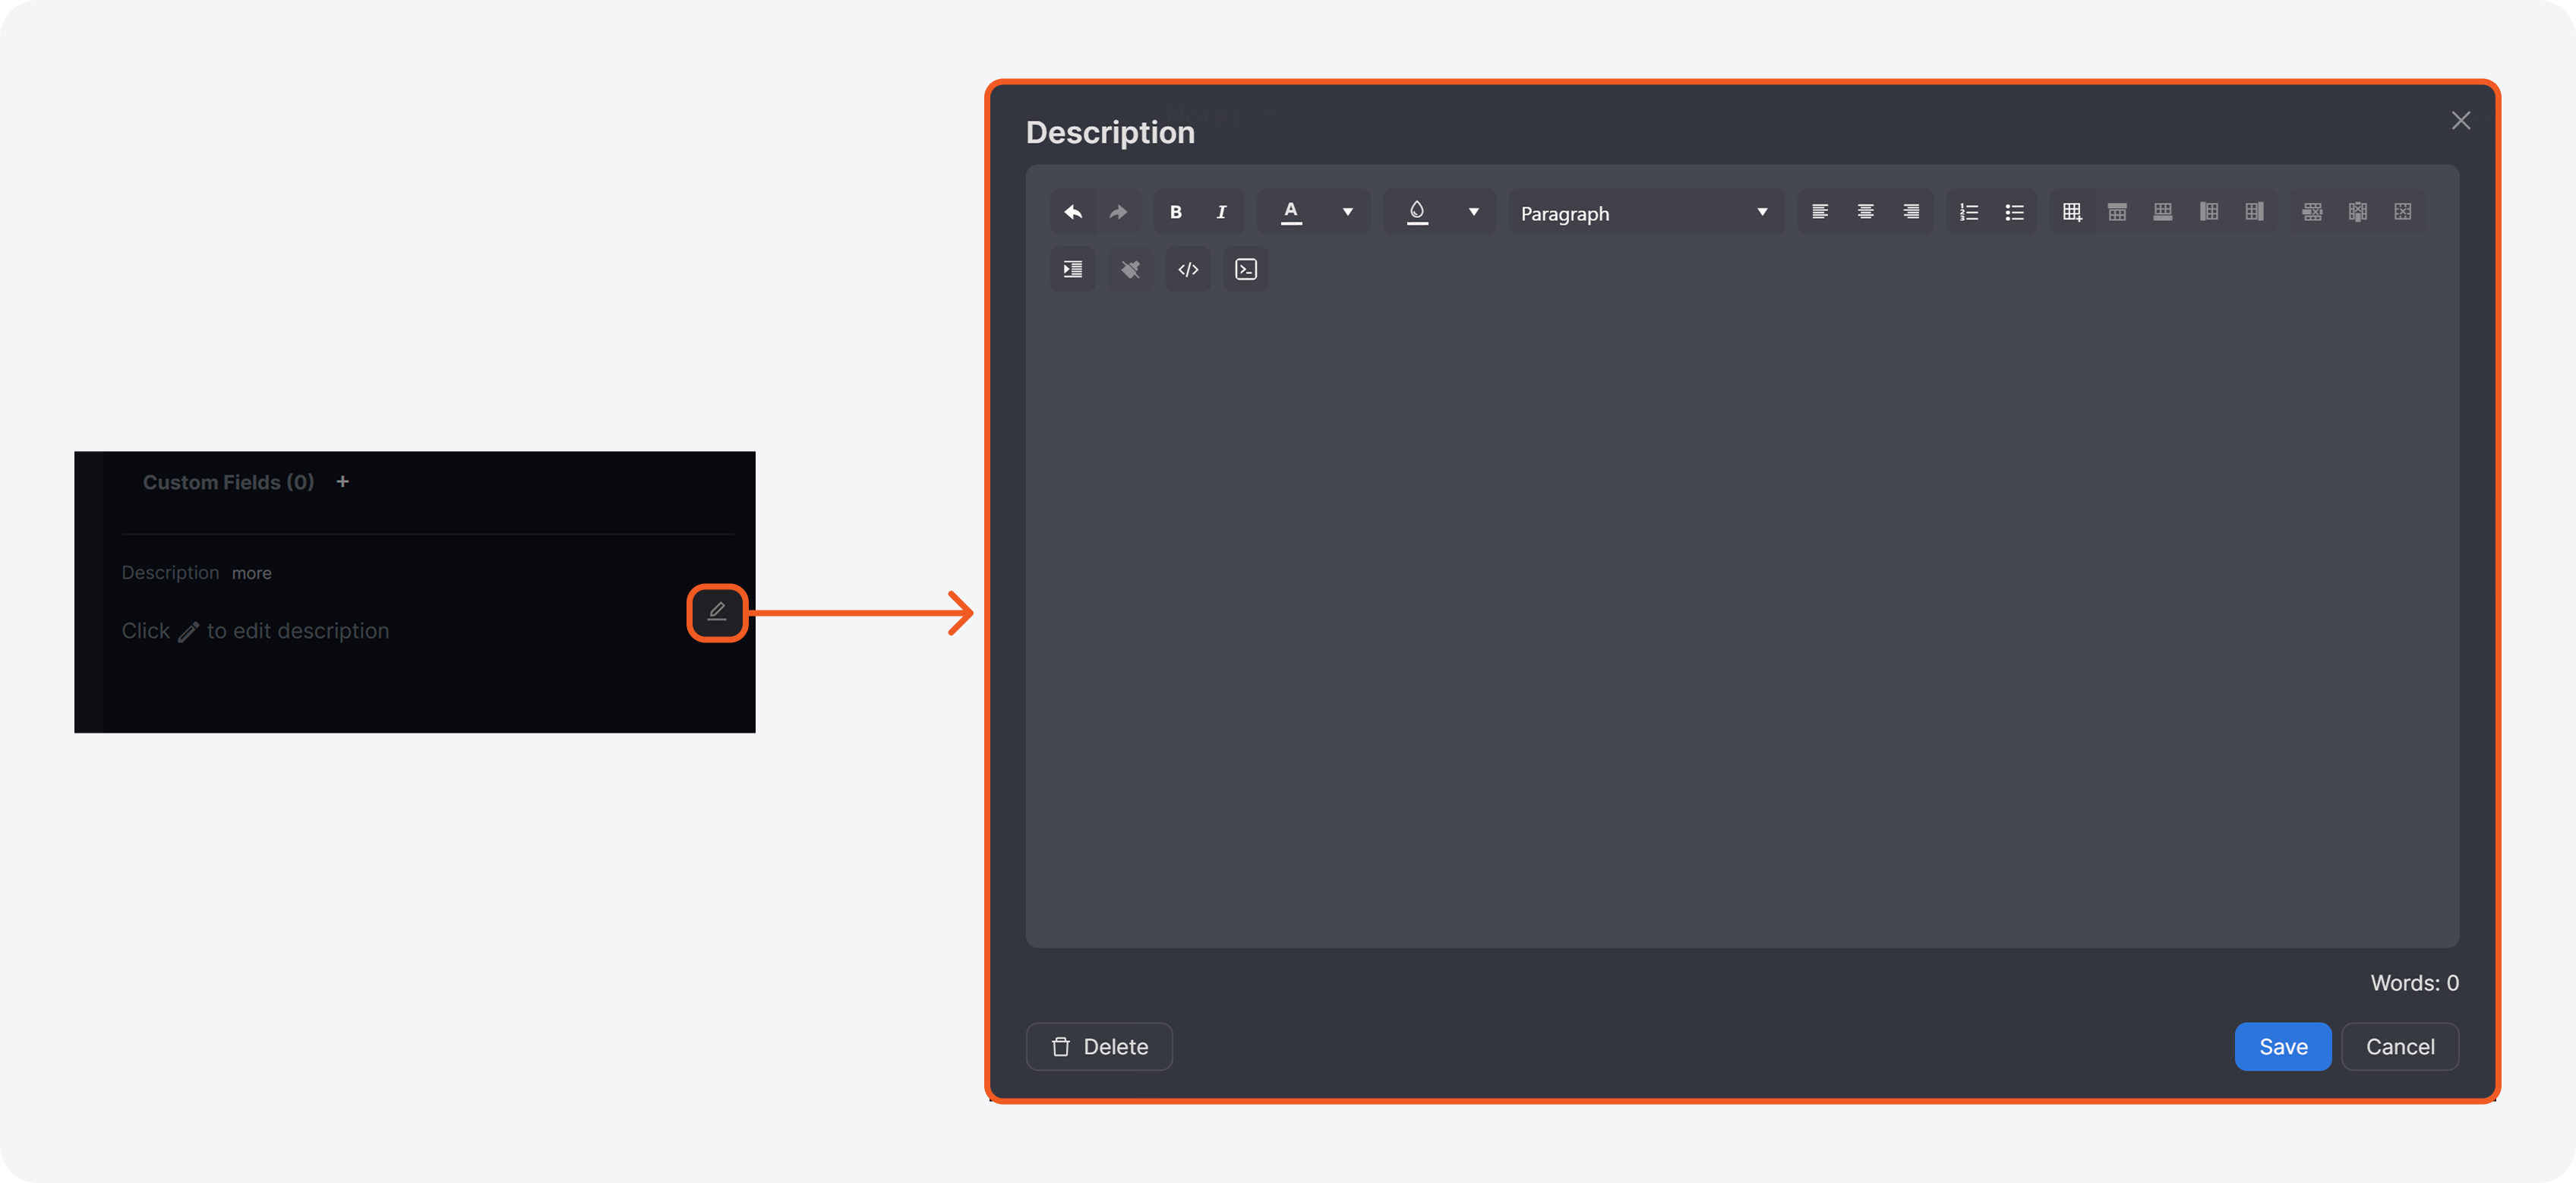Click the Save button
Viewport: 2576px width, 1183px height.
tap(2282, 1046)
